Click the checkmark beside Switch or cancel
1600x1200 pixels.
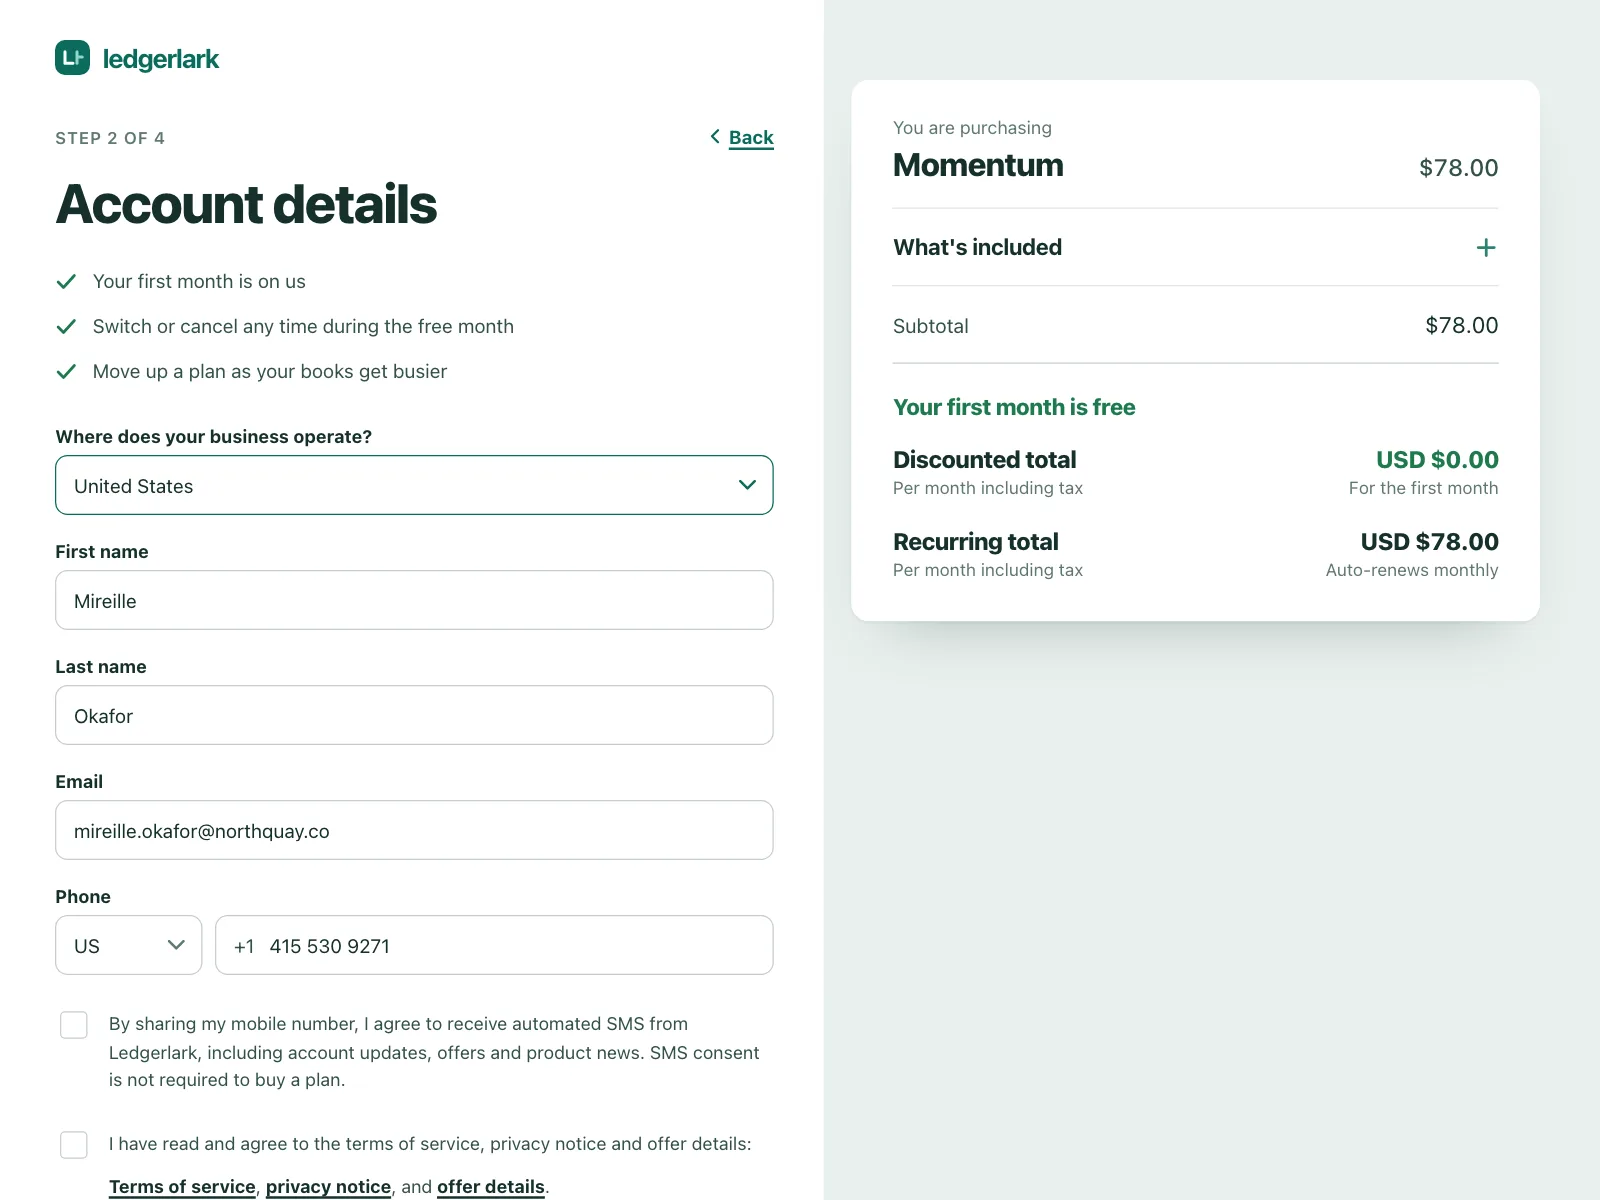click(x=66, y=327)
